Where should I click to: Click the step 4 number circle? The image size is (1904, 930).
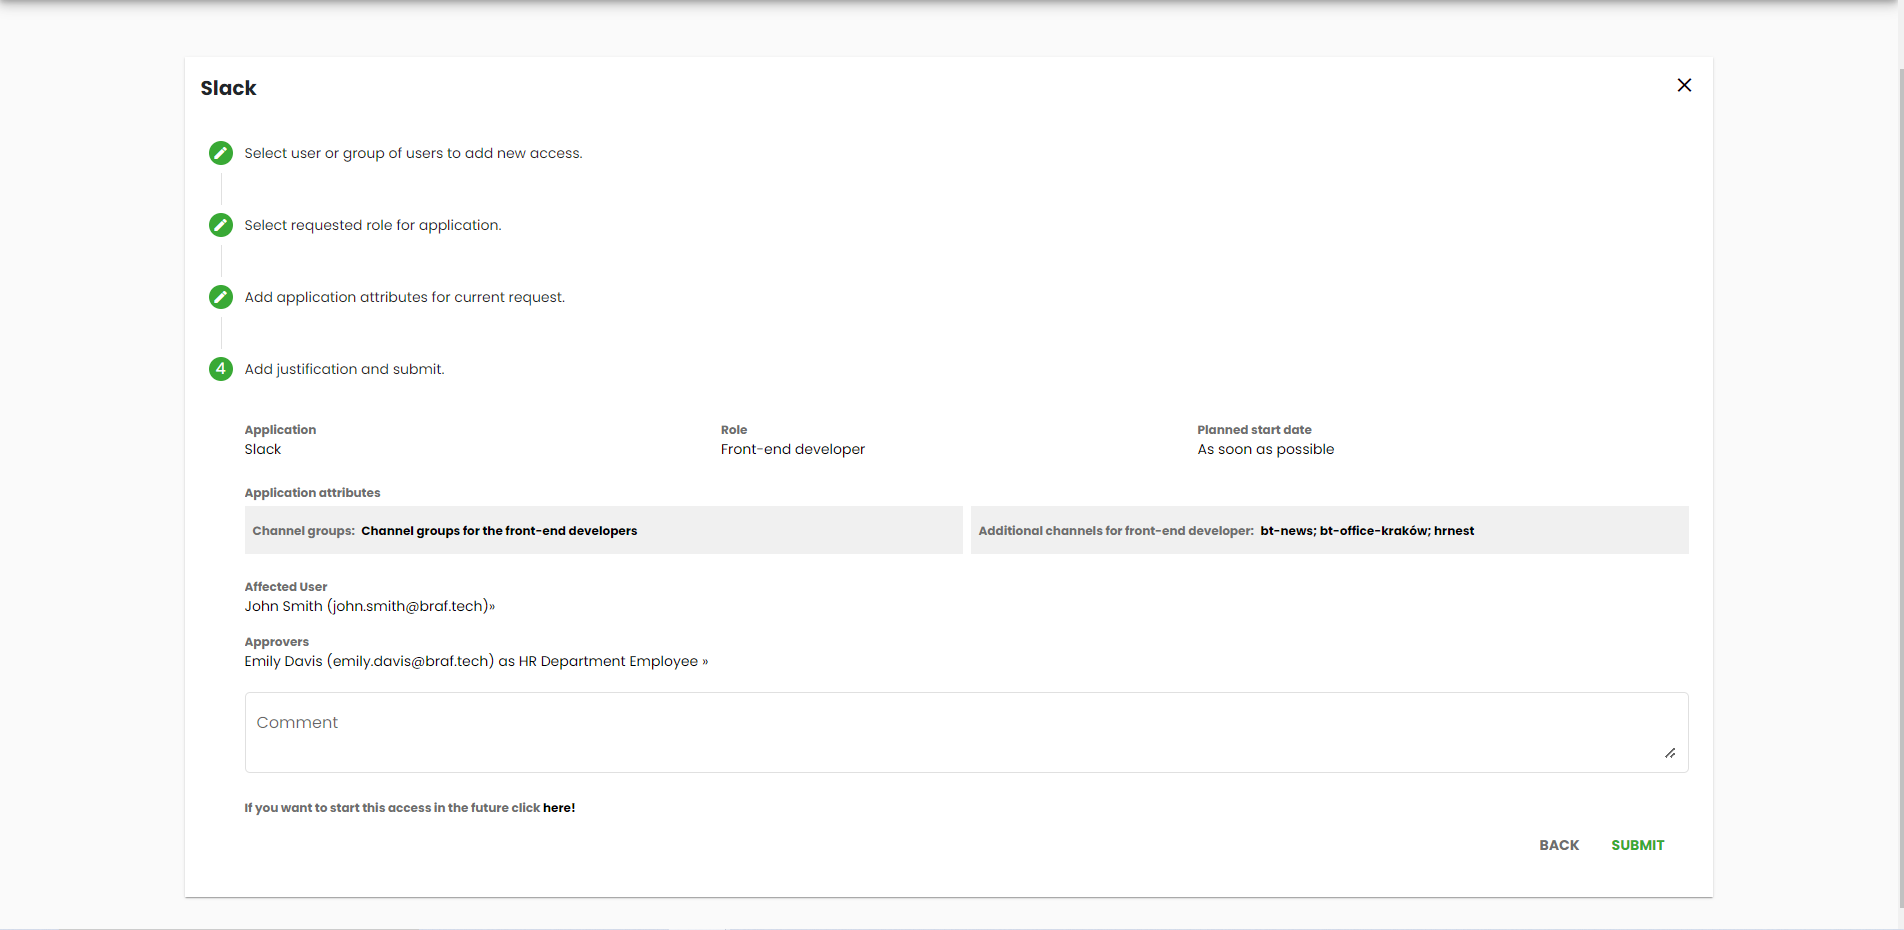(x=221, y=369)
